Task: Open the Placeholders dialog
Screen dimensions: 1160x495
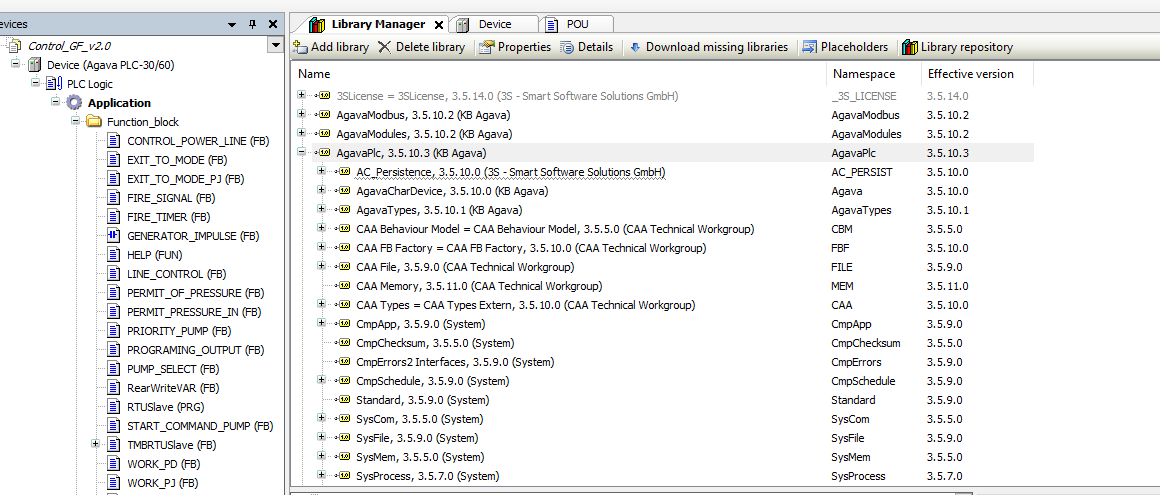Action: point(810,47)
